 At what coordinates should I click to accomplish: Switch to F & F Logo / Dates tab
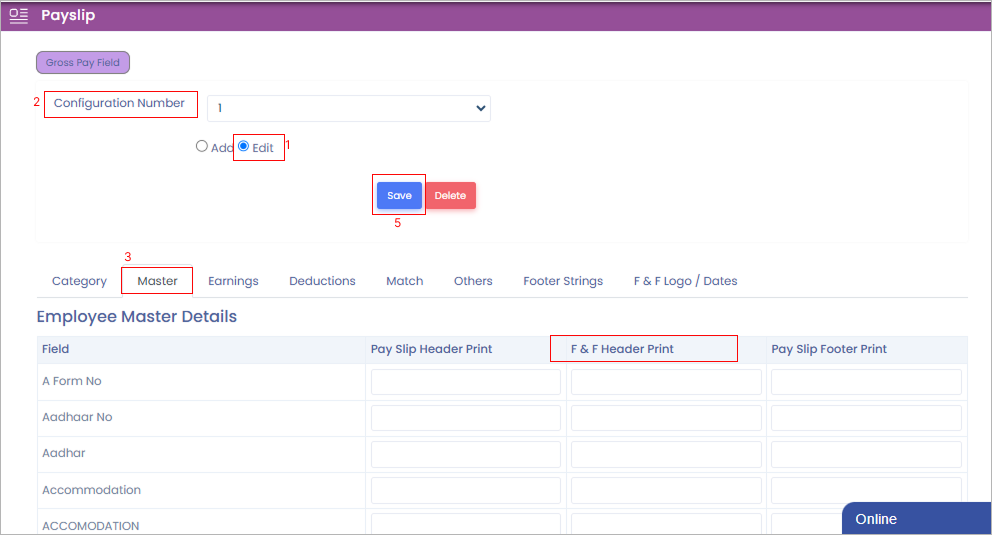[685, 281]
